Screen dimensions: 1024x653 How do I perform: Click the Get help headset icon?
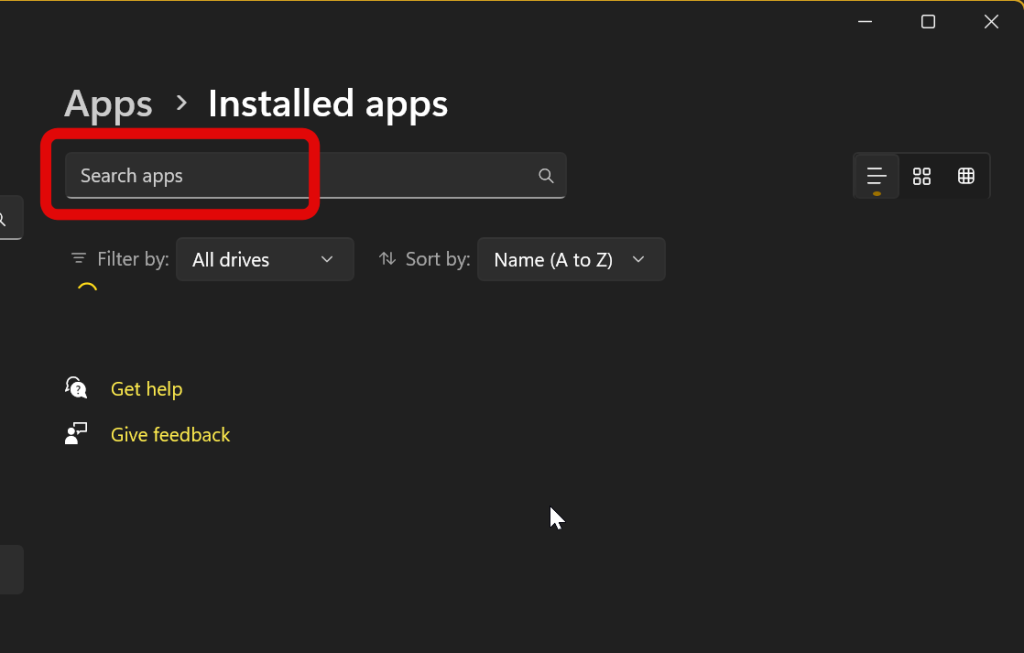point(76,388)
